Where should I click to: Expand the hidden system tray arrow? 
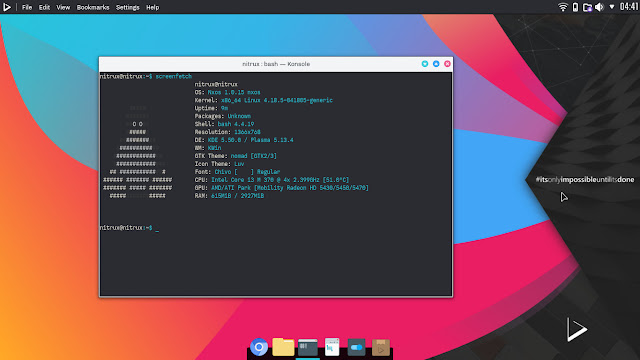tap(612, 7)
